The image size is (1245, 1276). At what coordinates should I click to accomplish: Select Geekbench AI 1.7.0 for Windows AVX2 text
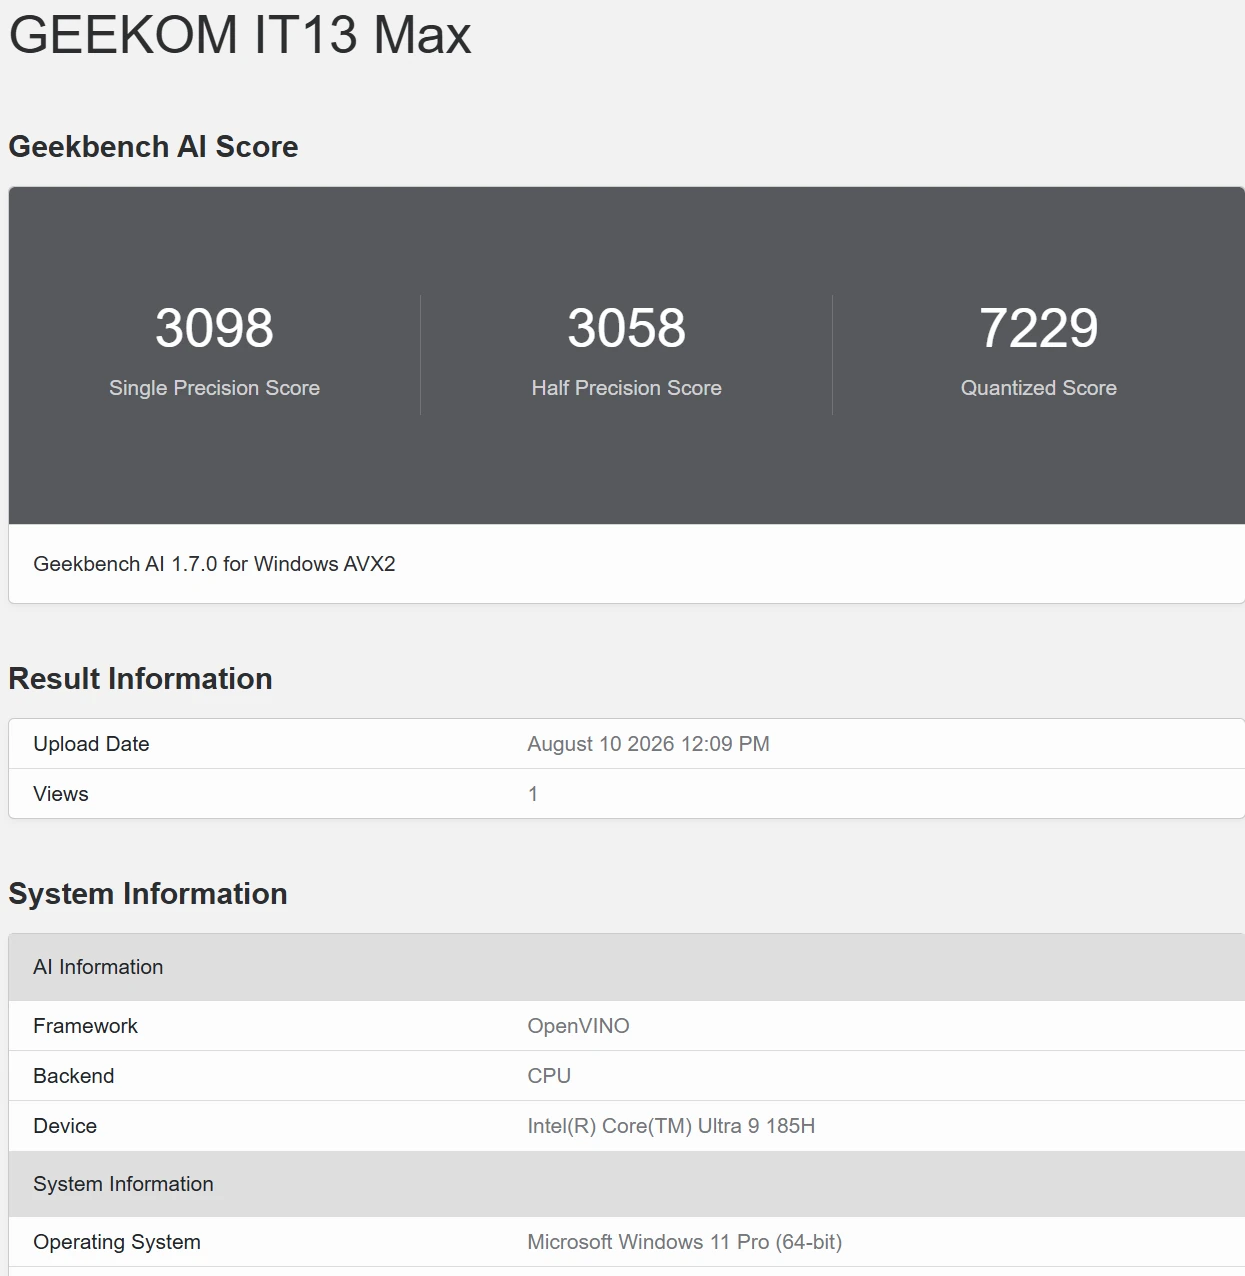pos(214,564)
